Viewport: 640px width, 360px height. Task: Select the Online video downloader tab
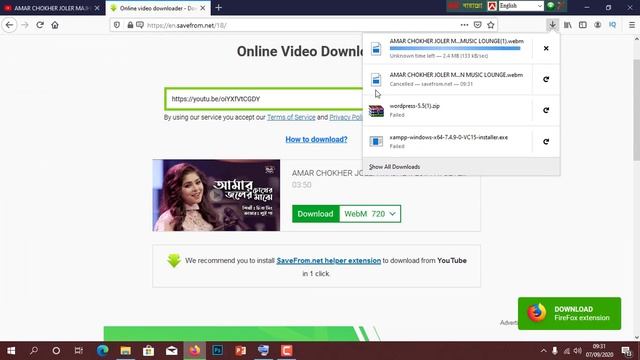158,8
